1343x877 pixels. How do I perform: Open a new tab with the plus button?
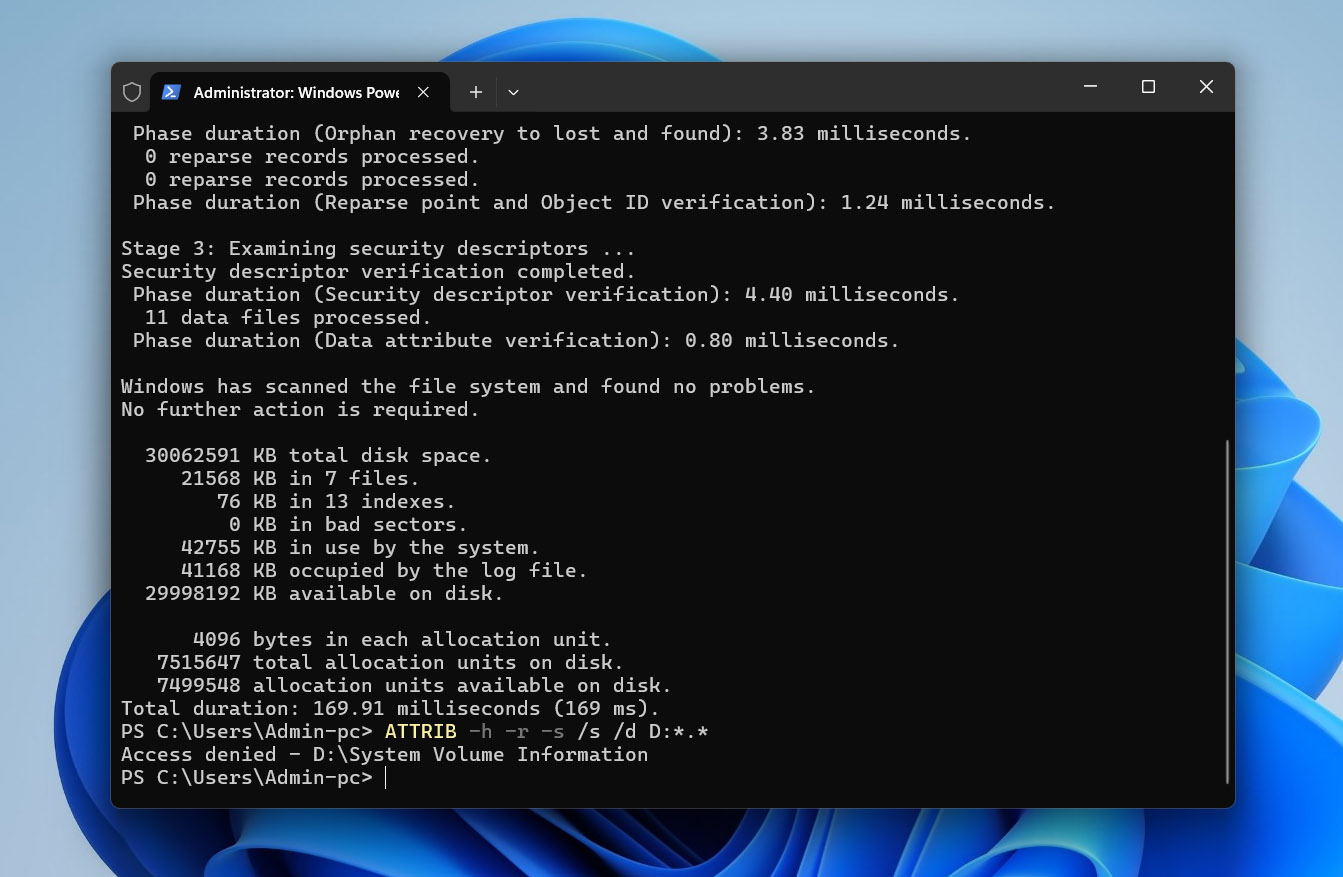476,92
